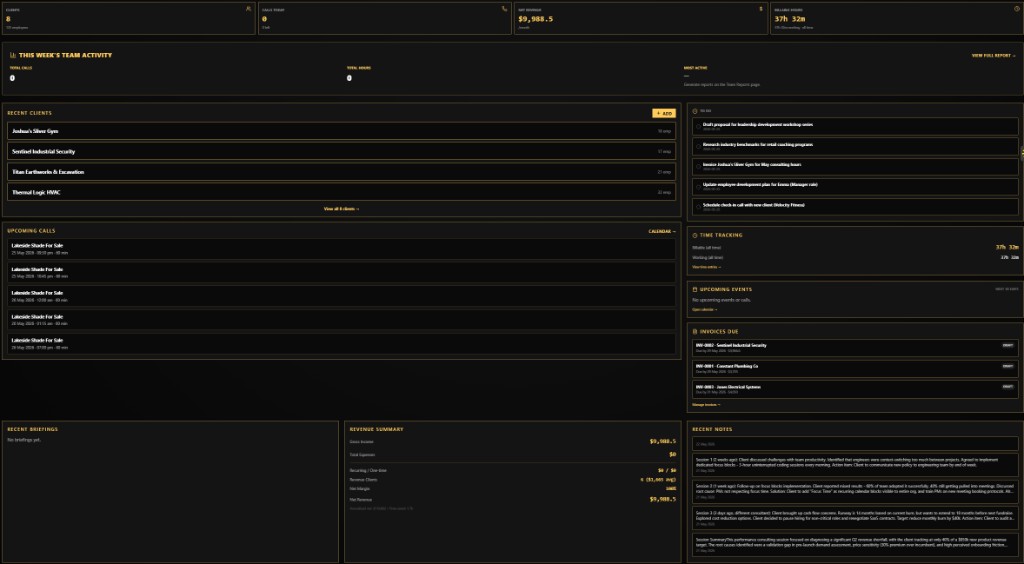The image size is (1024, 564).
Task: Click the clock icon beside Time Tracking
Action: pyautogui.click(x=695, y=235)
